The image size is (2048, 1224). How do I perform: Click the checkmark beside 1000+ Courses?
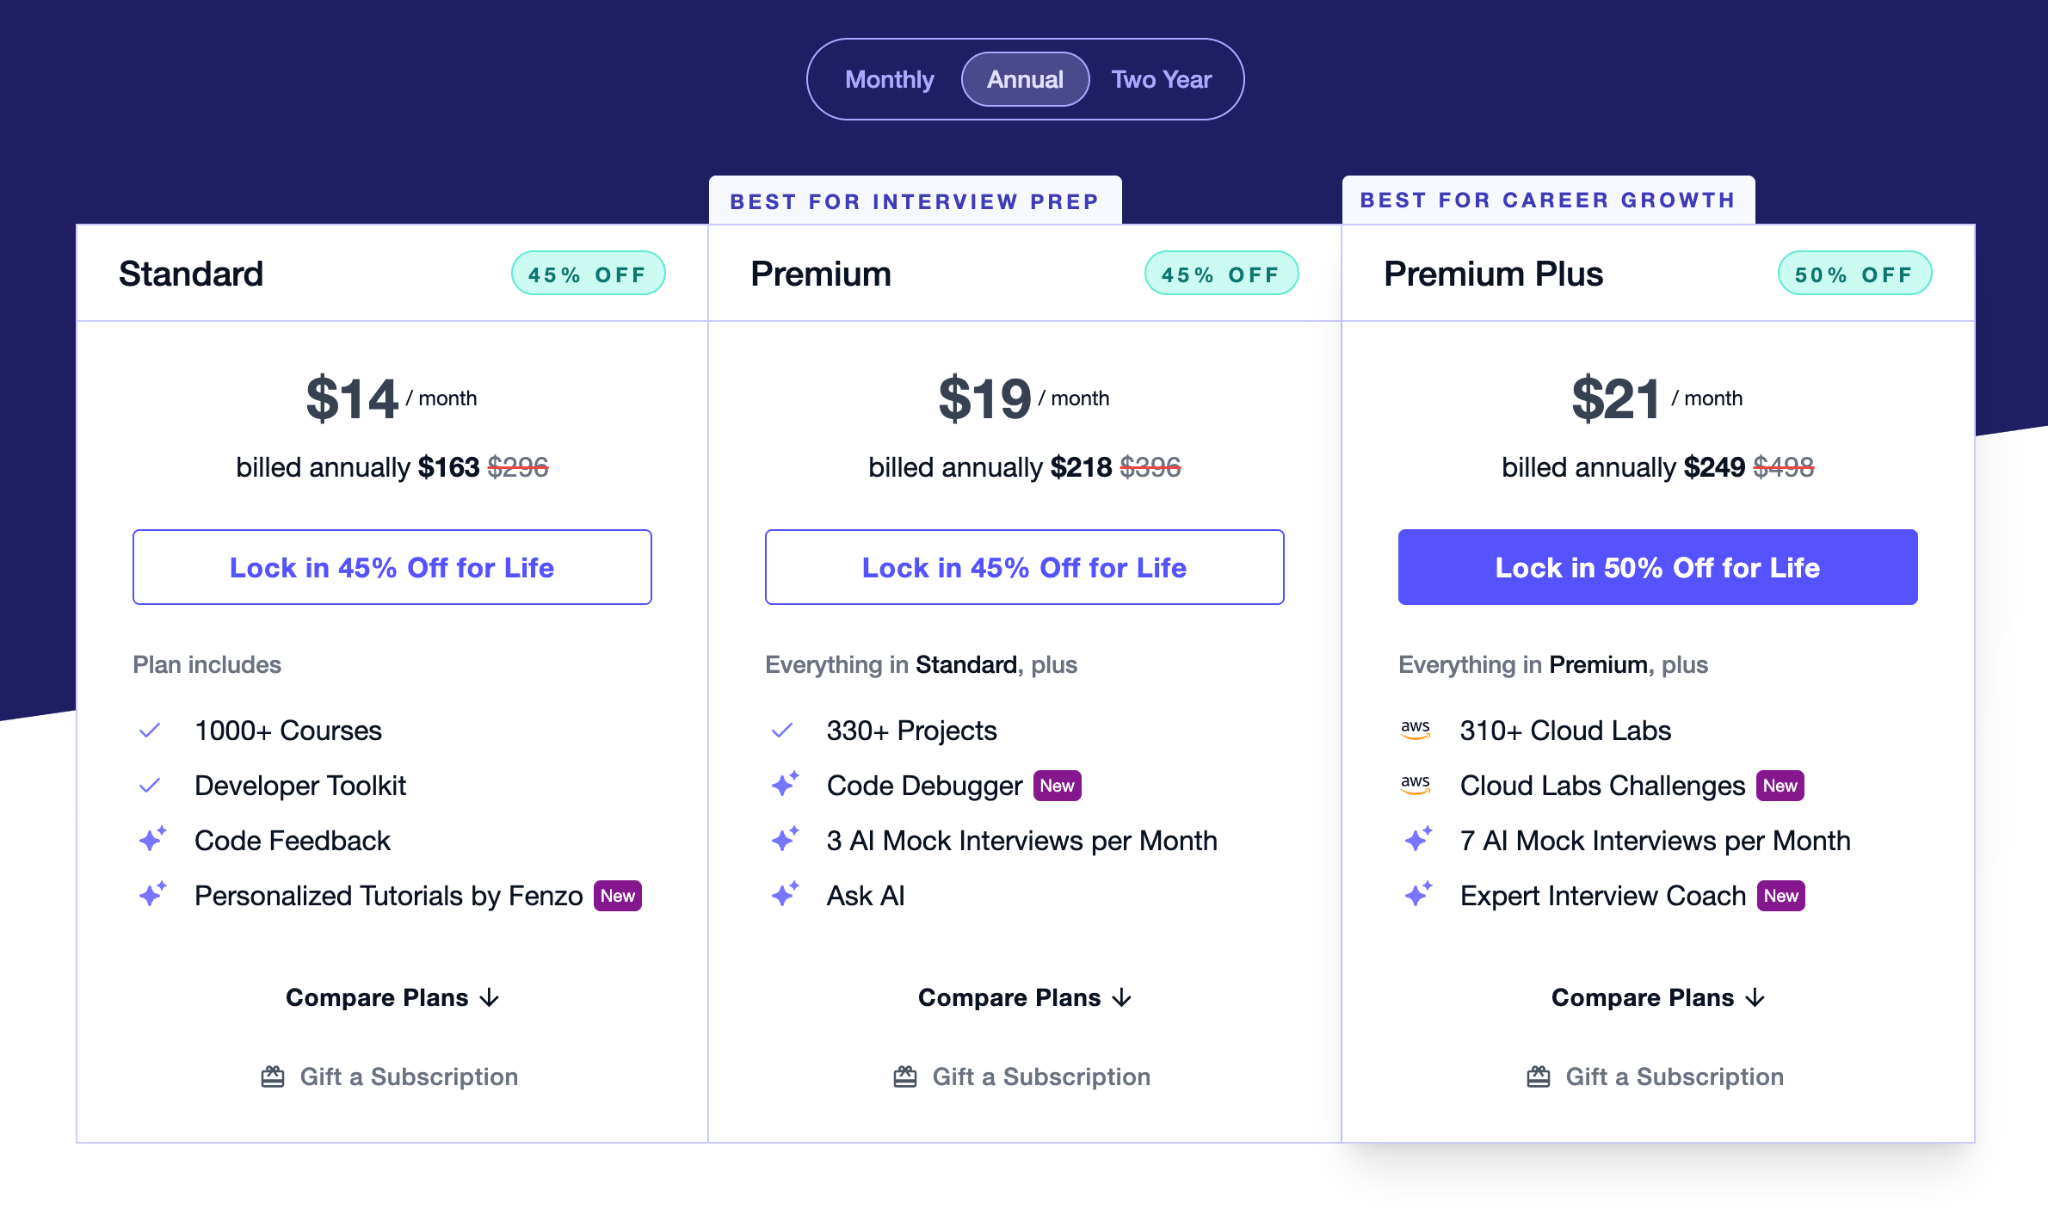(151, 730)
